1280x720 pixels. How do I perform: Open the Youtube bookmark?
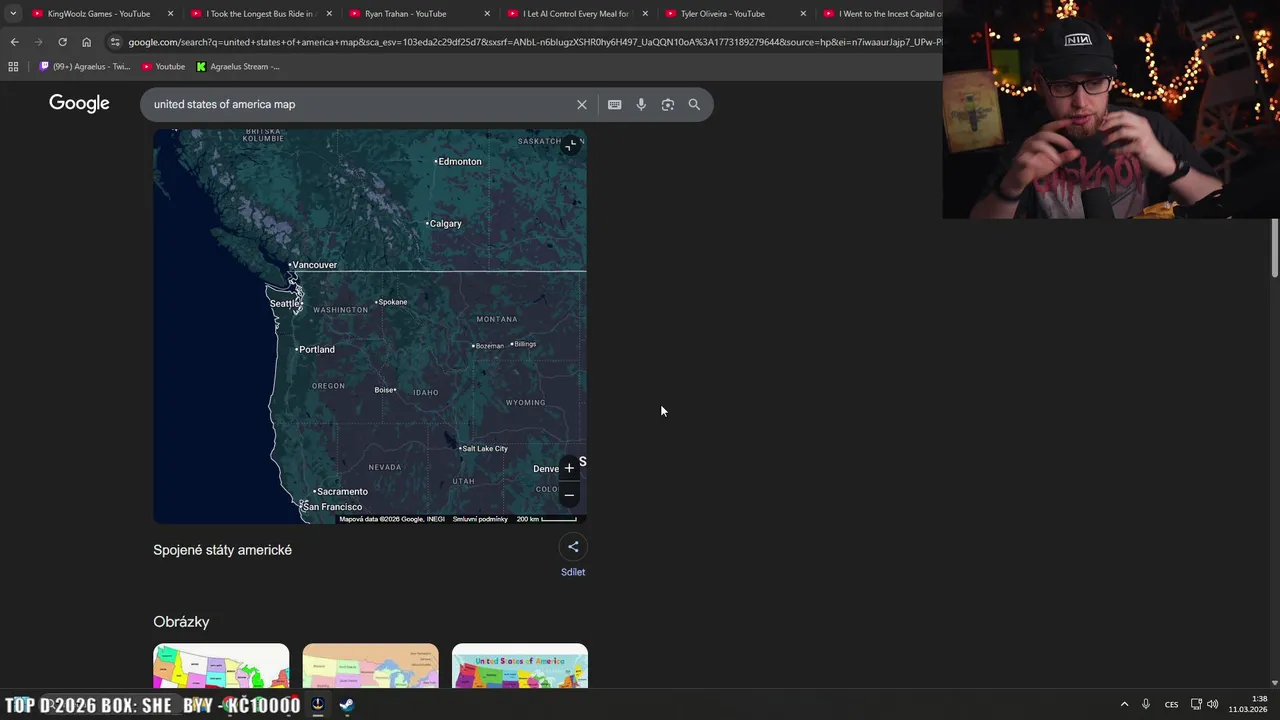pos(163,66)
